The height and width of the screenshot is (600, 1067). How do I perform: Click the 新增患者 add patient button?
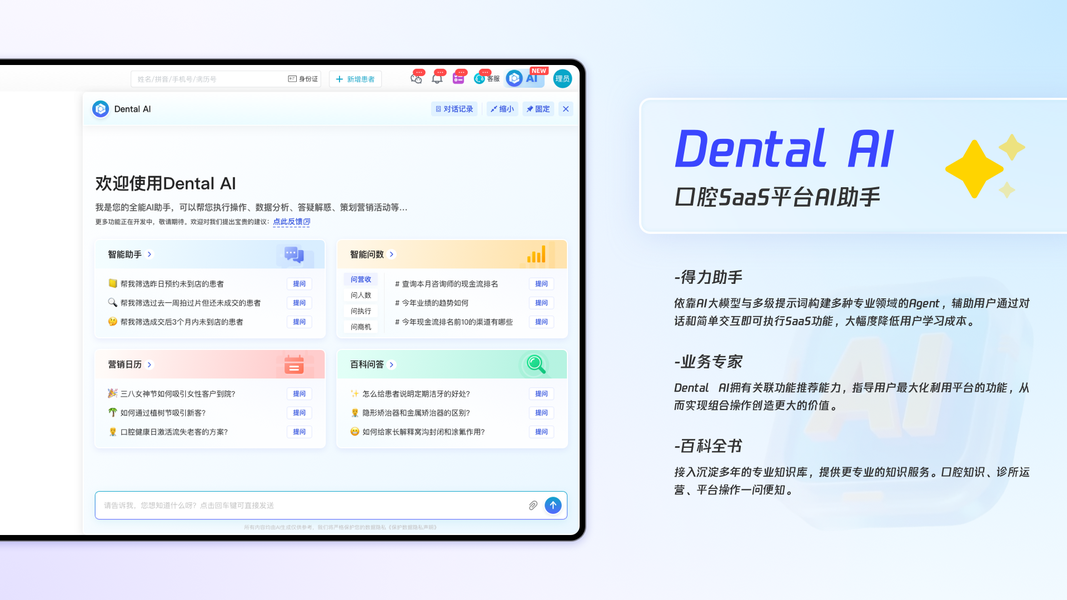(x=355, y=79)
